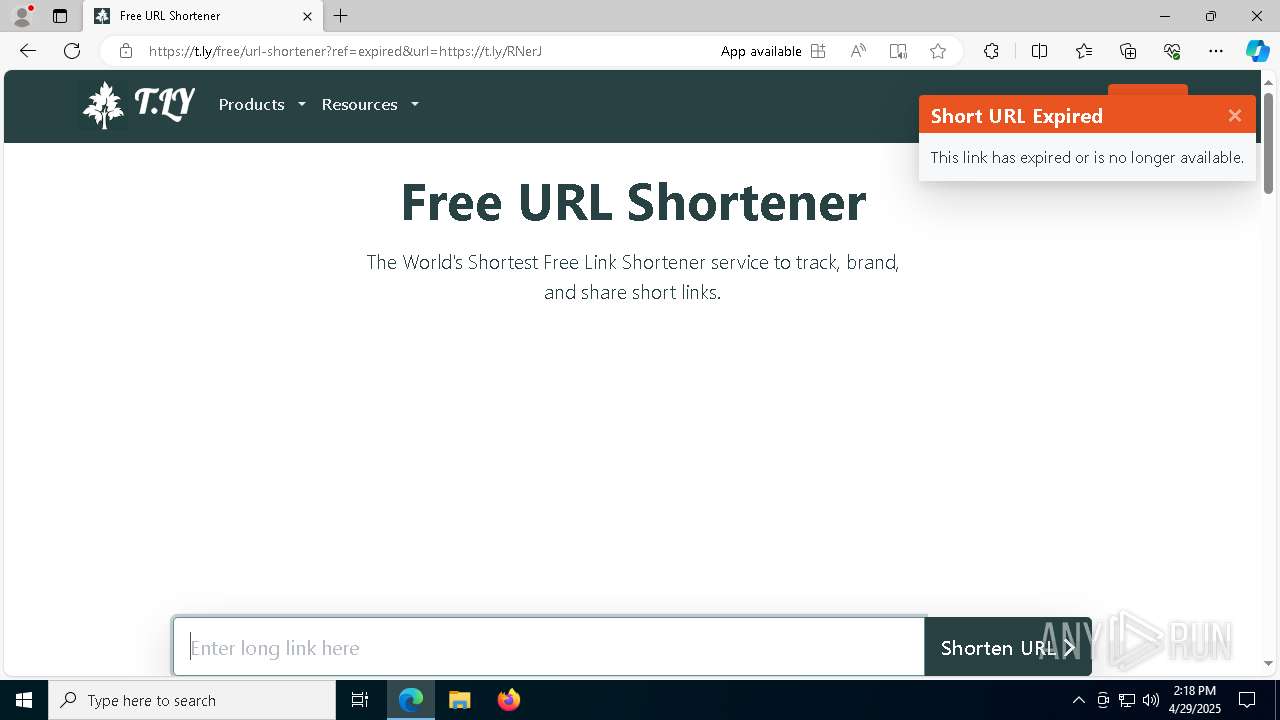Add this page to favorites
Image resolution: width=1280 pixels, height=720 pixels.
coord(938,51)
